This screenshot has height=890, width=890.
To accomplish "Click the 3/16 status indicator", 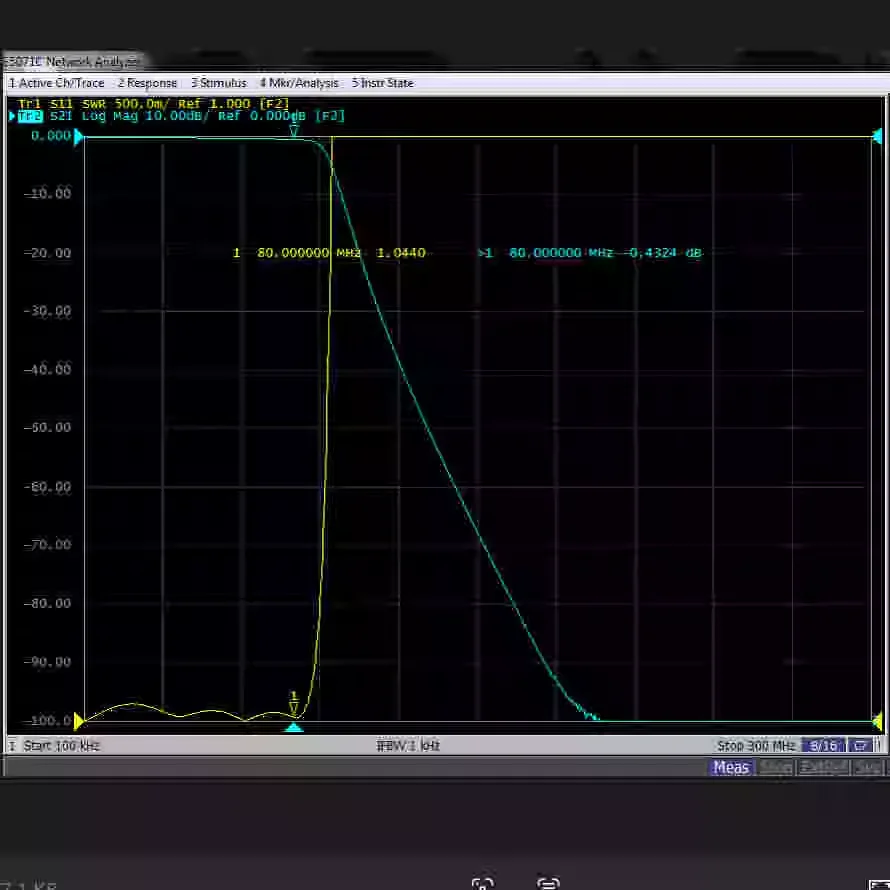I will pos(823,745).
